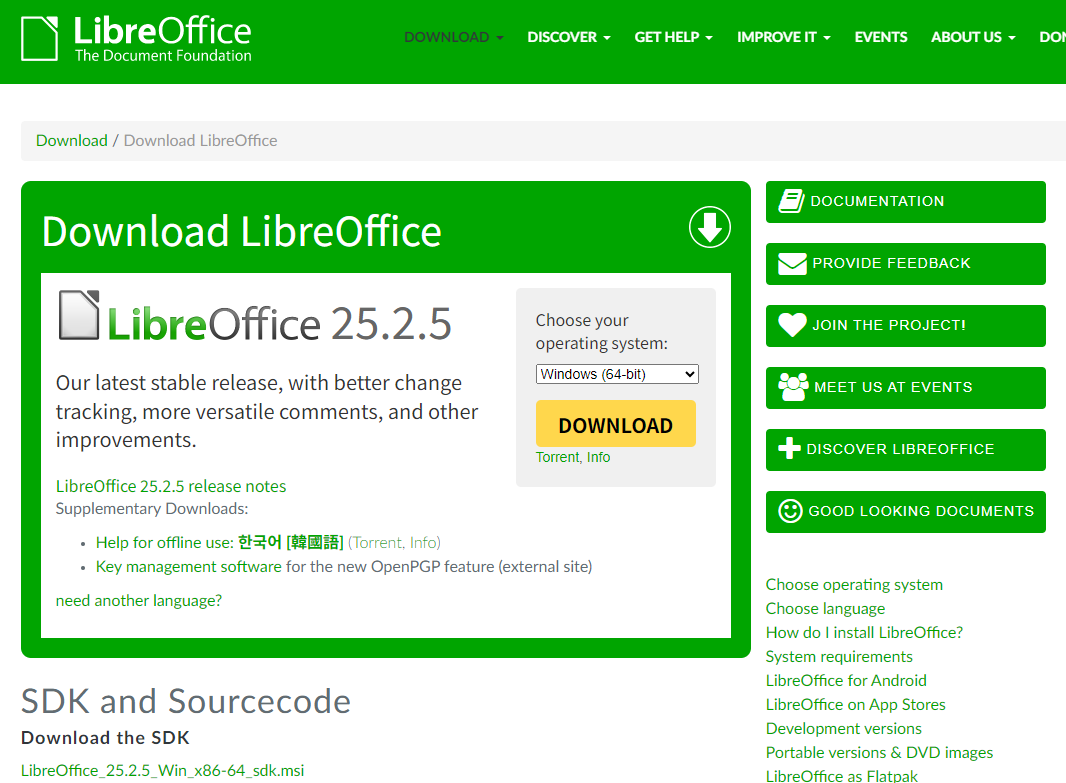Click the smiley icon for Good Looking Documents
Image resolution: width=1066 pixels, height=783 pixels.
790,511
